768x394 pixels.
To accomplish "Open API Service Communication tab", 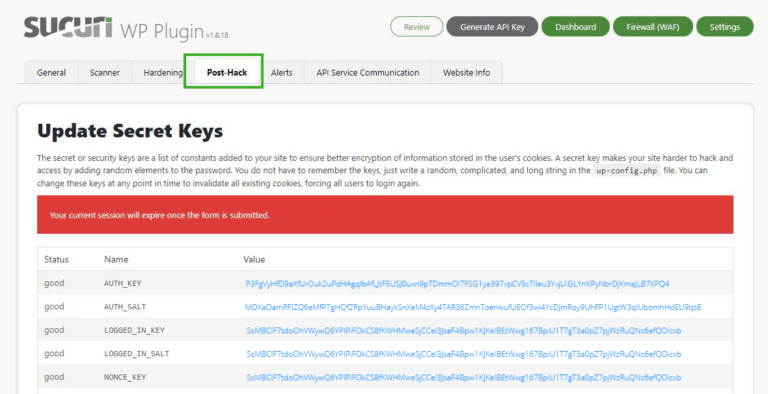I will click(368, 73).
